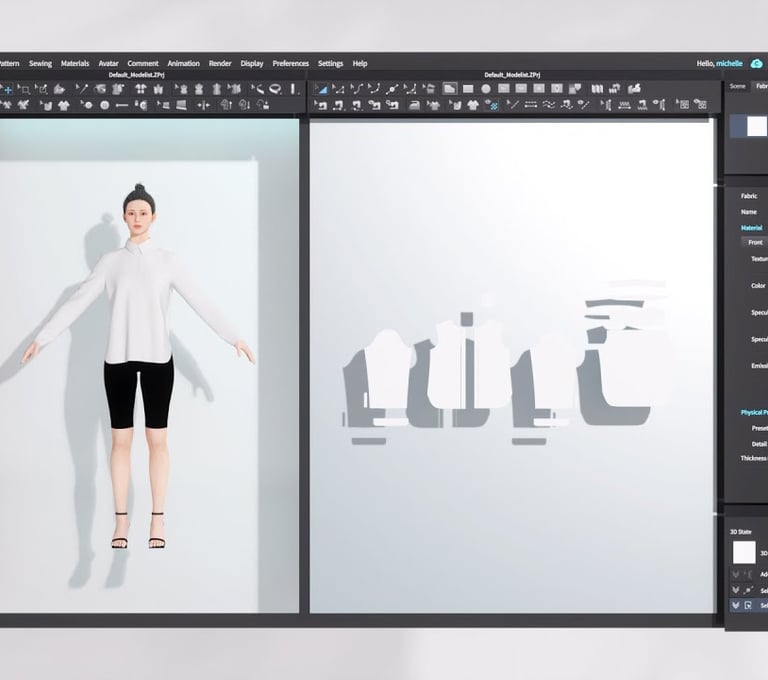Click the Default_Modelist.ZPrj title of 3D window
This screenshot has width=768, height=680.
tap(136, 75)
